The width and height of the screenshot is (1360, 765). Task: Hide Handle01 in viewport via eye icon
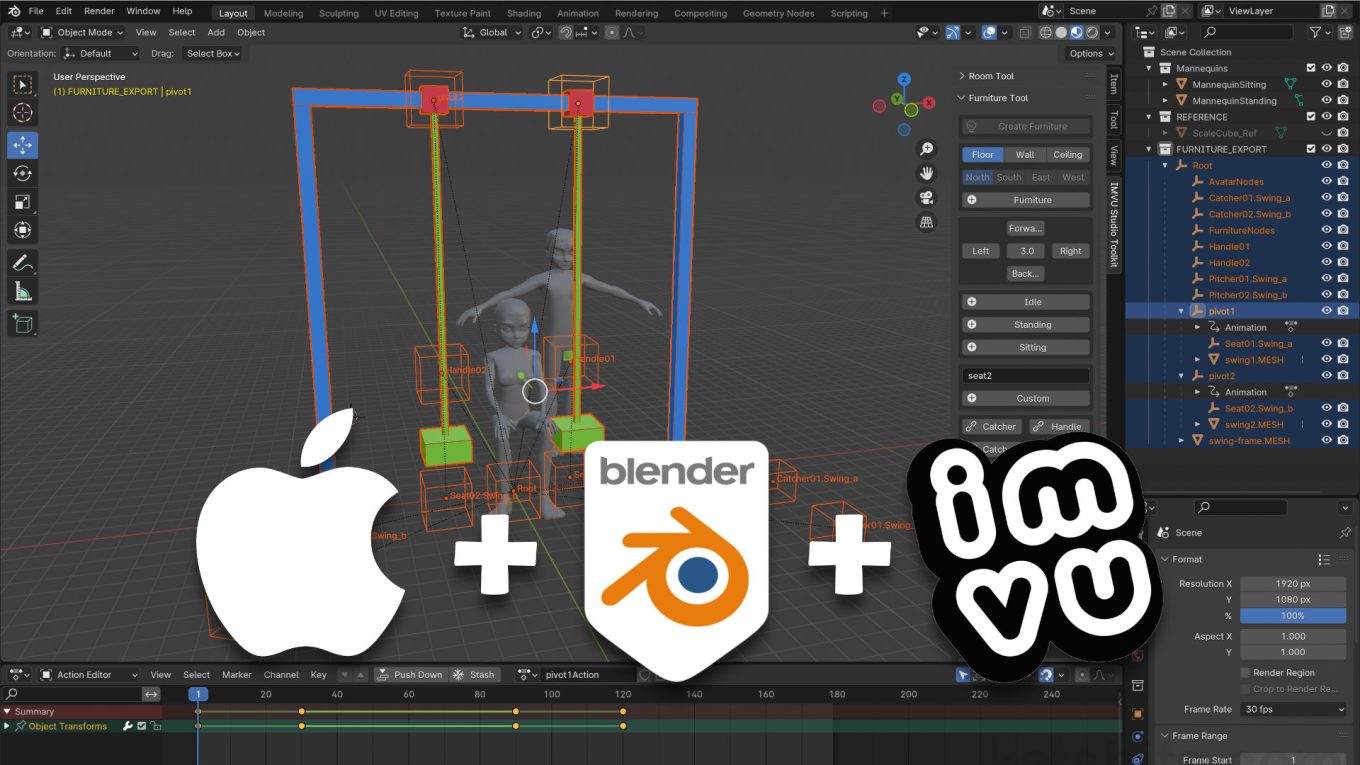click(x=1328, y=246)
